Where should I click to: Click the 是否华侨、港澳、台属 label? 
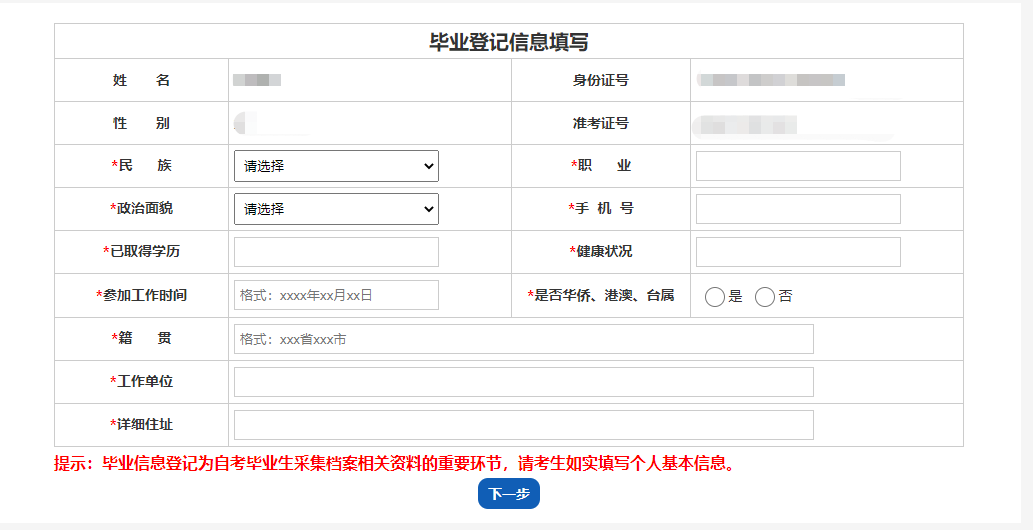point(602,295)
